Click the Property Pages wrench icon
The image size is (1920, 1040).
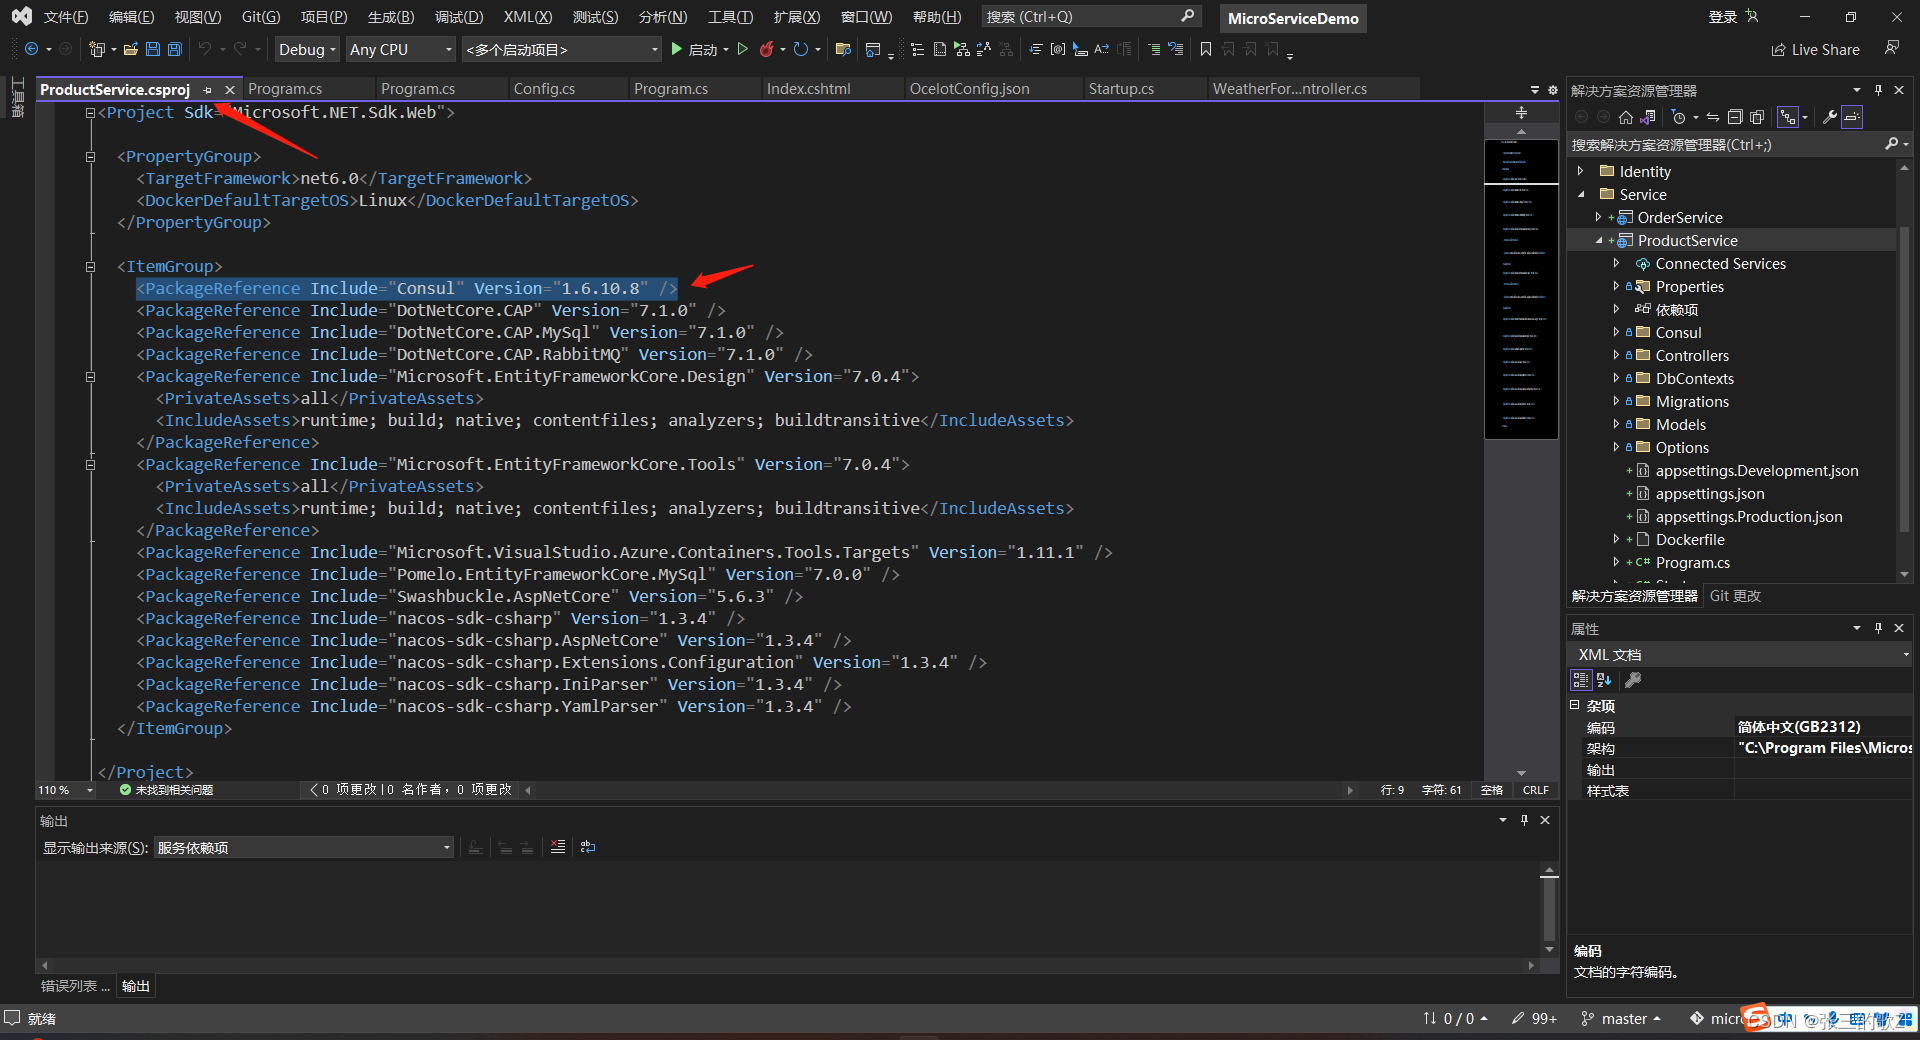[1633, 680]
